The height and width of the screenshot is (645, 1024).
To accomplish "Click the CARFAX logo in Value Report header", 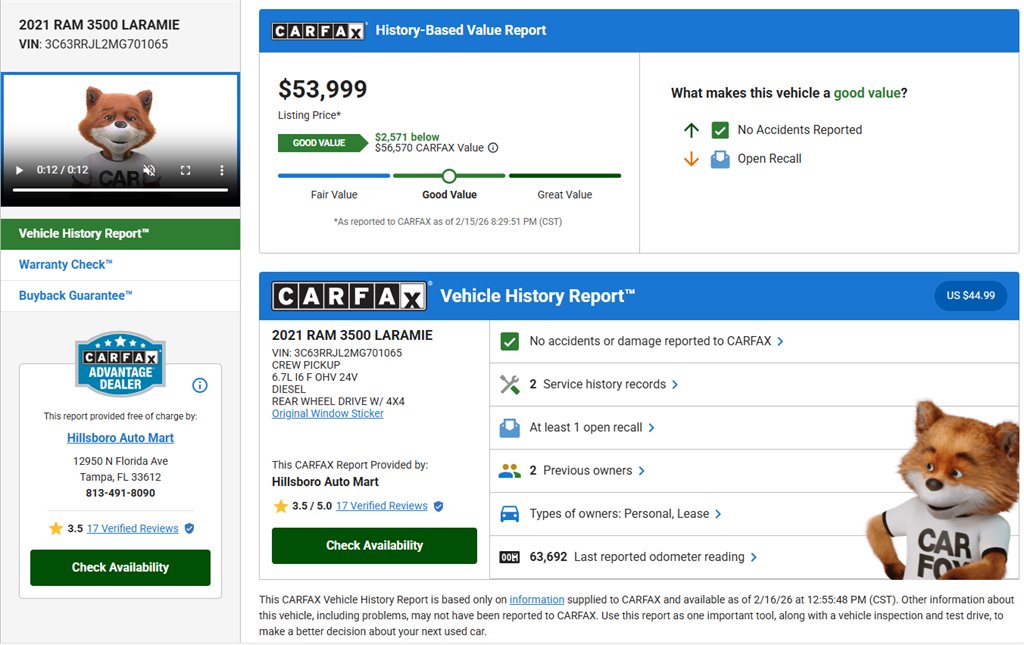I will pyautogui.click(x=318, y=31).
